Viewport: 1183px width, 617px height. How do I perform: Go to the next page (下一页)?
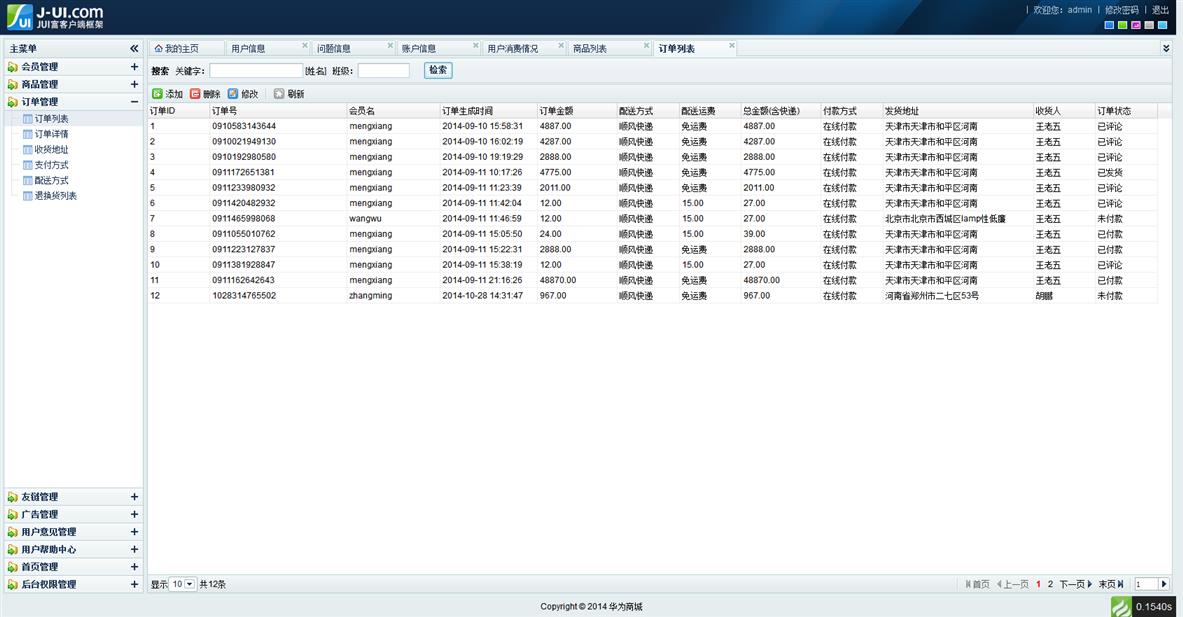coord(1076,585)
